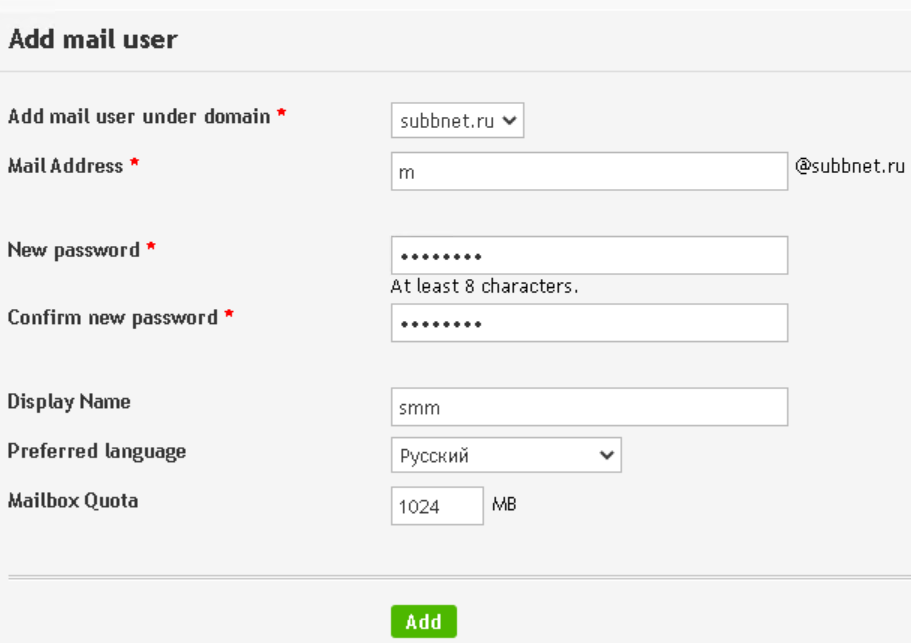Click the "Preferred language" label text
The image size is (911, 643).
(97, 451)
